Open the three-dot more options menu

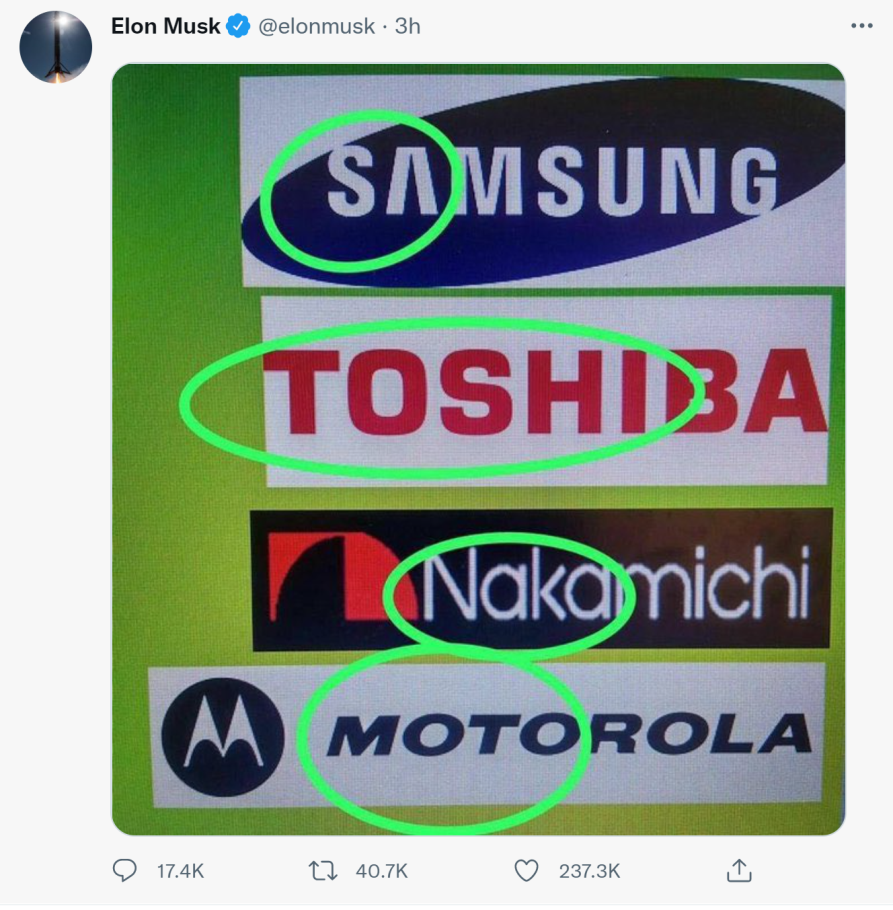click(862, 26)
